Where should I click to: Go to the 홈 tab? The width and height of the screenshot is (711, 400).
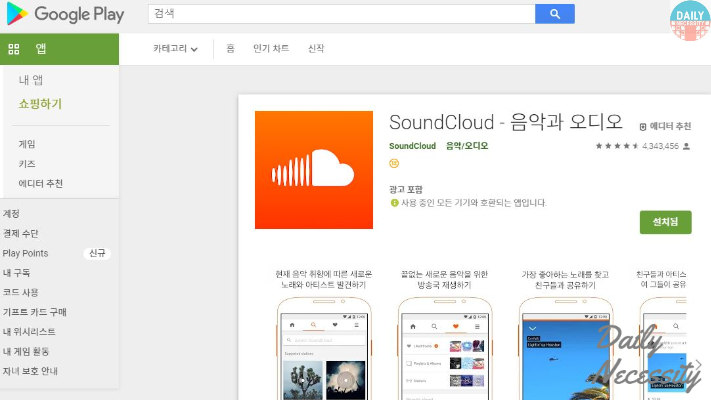pyautogui.click(x=230, y=49)
